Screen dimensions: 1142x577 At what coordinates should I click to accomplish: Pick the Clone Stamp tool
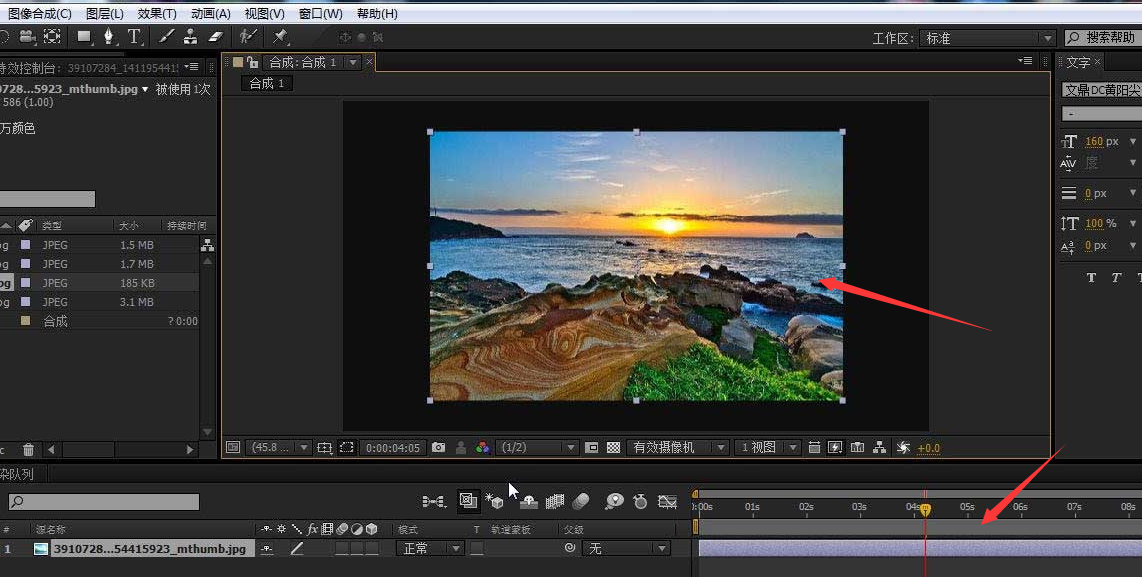point(190,37)
